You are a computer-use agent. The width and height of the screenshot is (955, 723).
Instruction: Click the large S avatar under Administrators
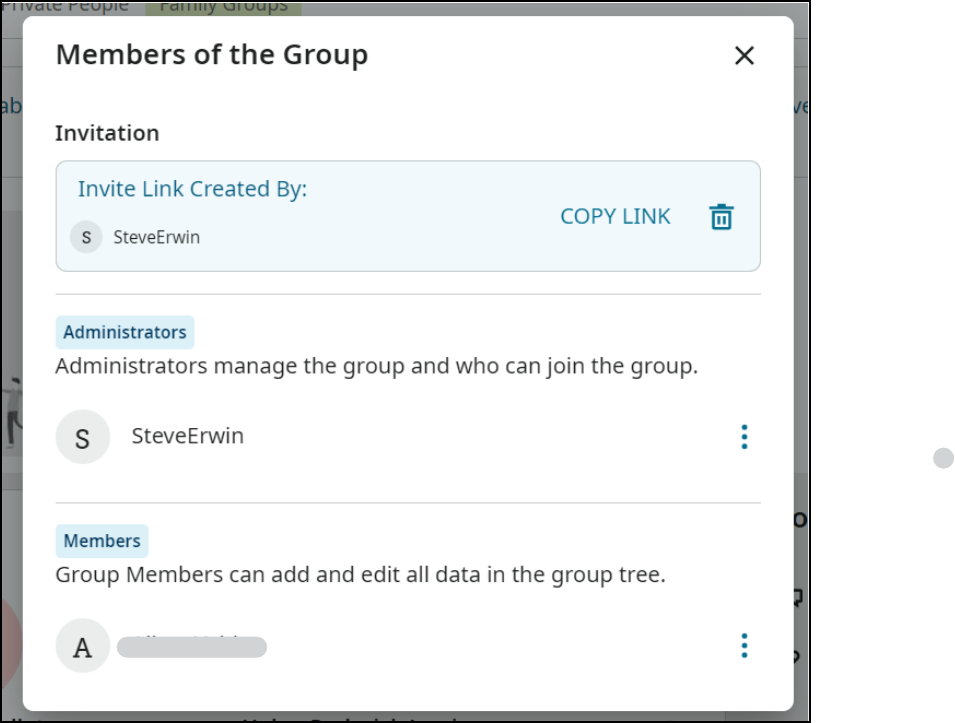click(82, 438)
